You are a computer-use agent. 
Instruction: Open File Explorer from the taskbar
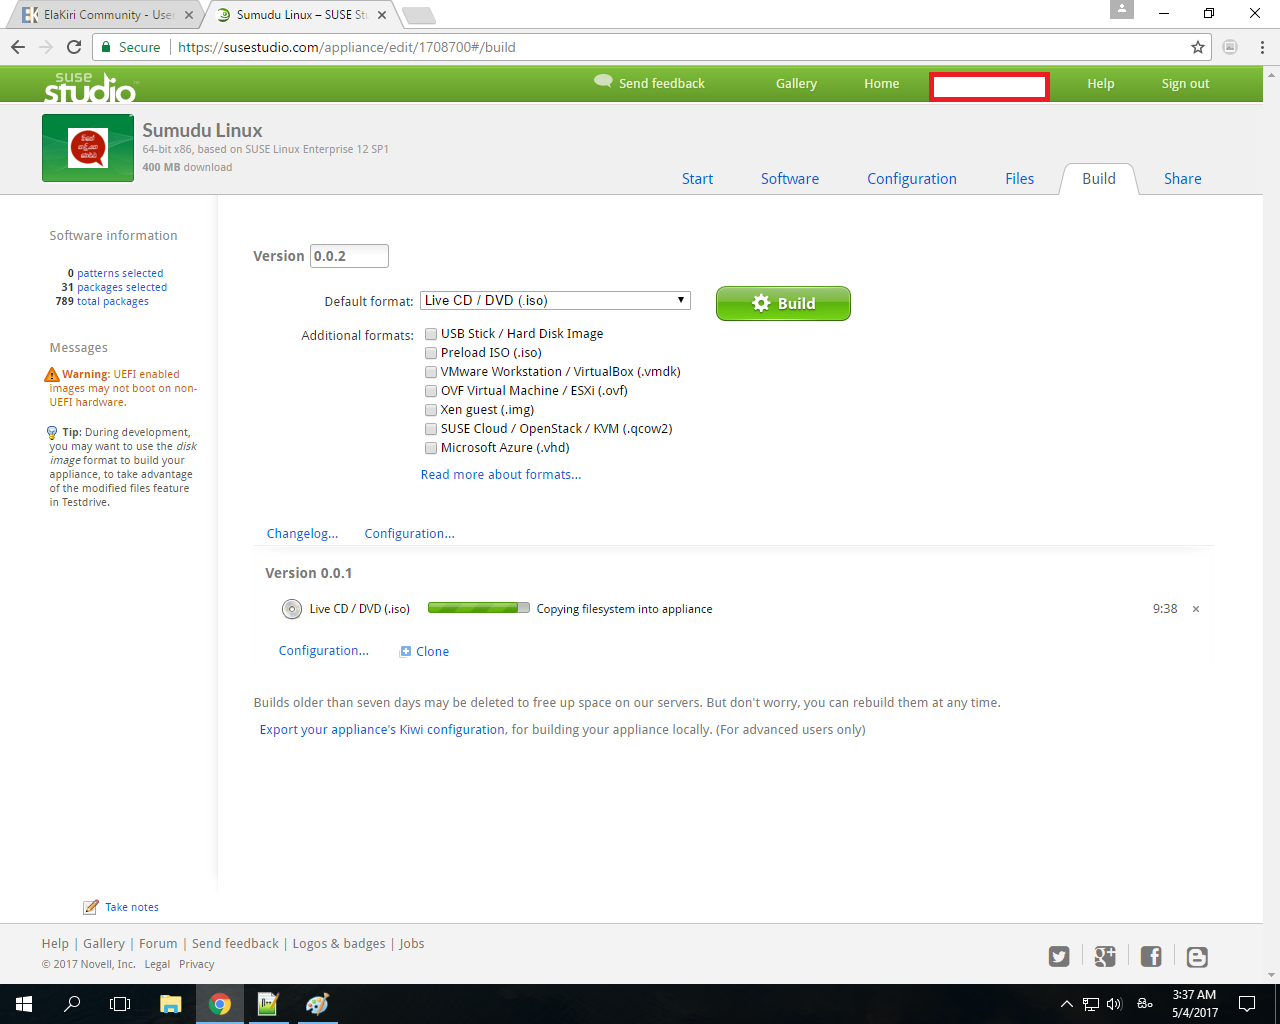[x=171, y=1004]
